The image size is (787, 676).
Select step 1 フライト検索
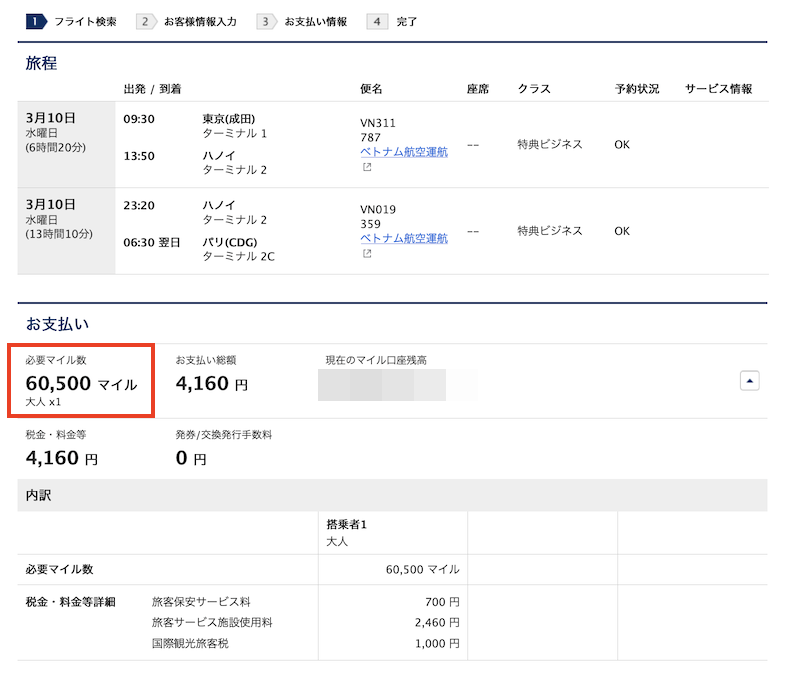[x=71, y=22]
